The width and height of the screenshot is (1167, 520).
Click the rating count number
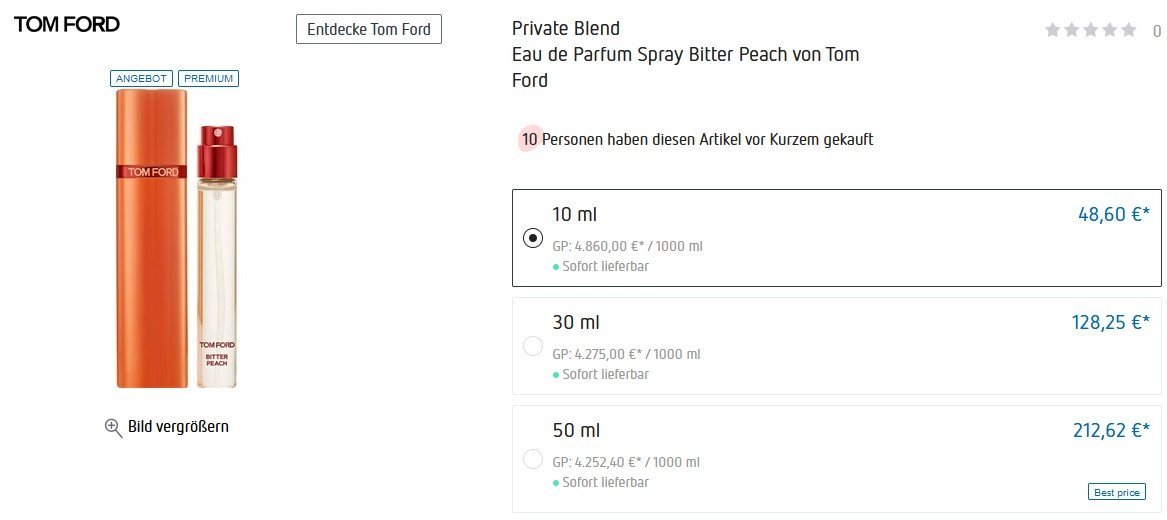(1157, 31)
